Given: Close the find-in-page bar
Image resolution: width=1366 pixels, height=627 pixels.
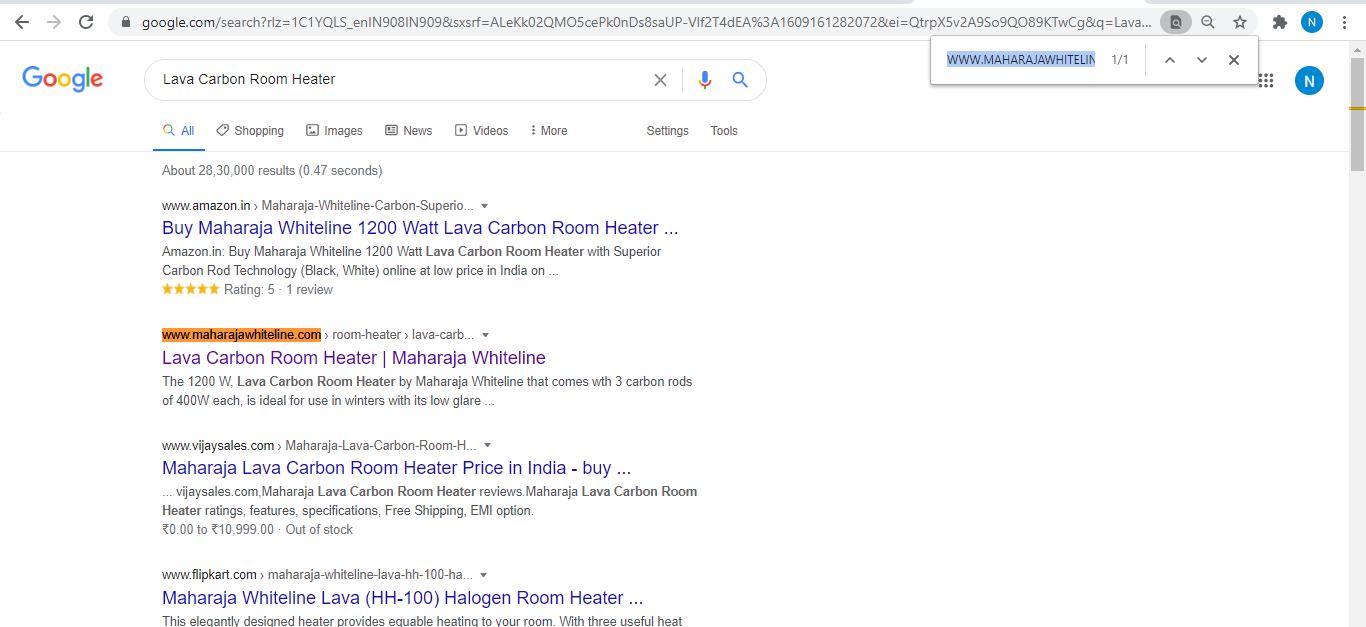Looking at the screenshot, I should (1234, 60).
